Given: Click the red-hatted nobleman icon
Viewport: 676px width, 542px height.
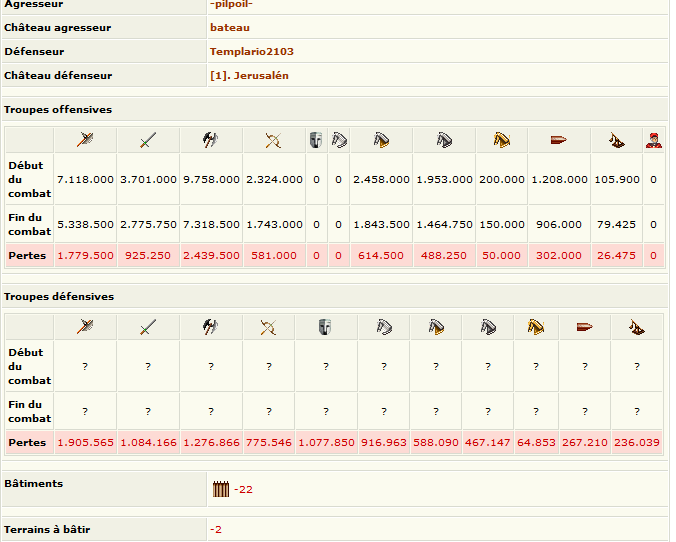Looking at the screenshot, I should pos(654,140).
